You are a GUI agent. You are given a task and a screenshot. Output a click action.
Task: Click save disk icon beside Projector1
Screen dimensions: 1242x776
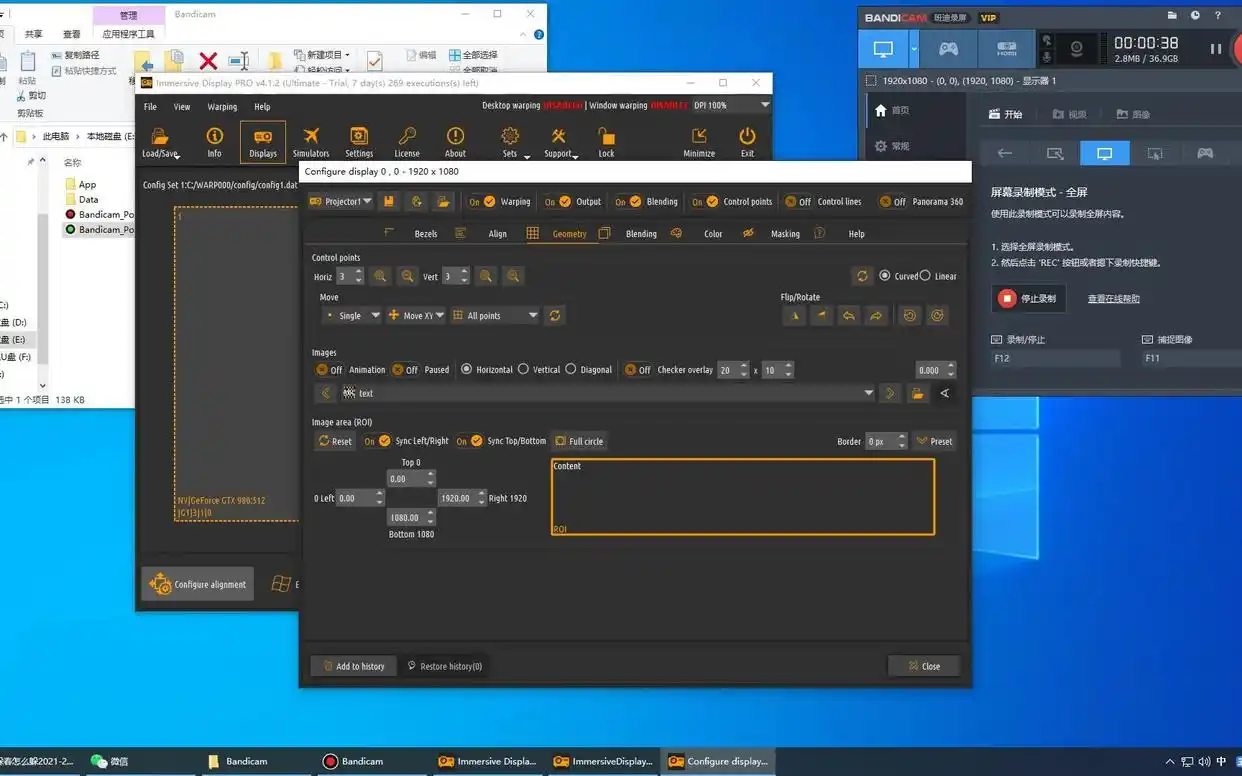click(389, 201)
